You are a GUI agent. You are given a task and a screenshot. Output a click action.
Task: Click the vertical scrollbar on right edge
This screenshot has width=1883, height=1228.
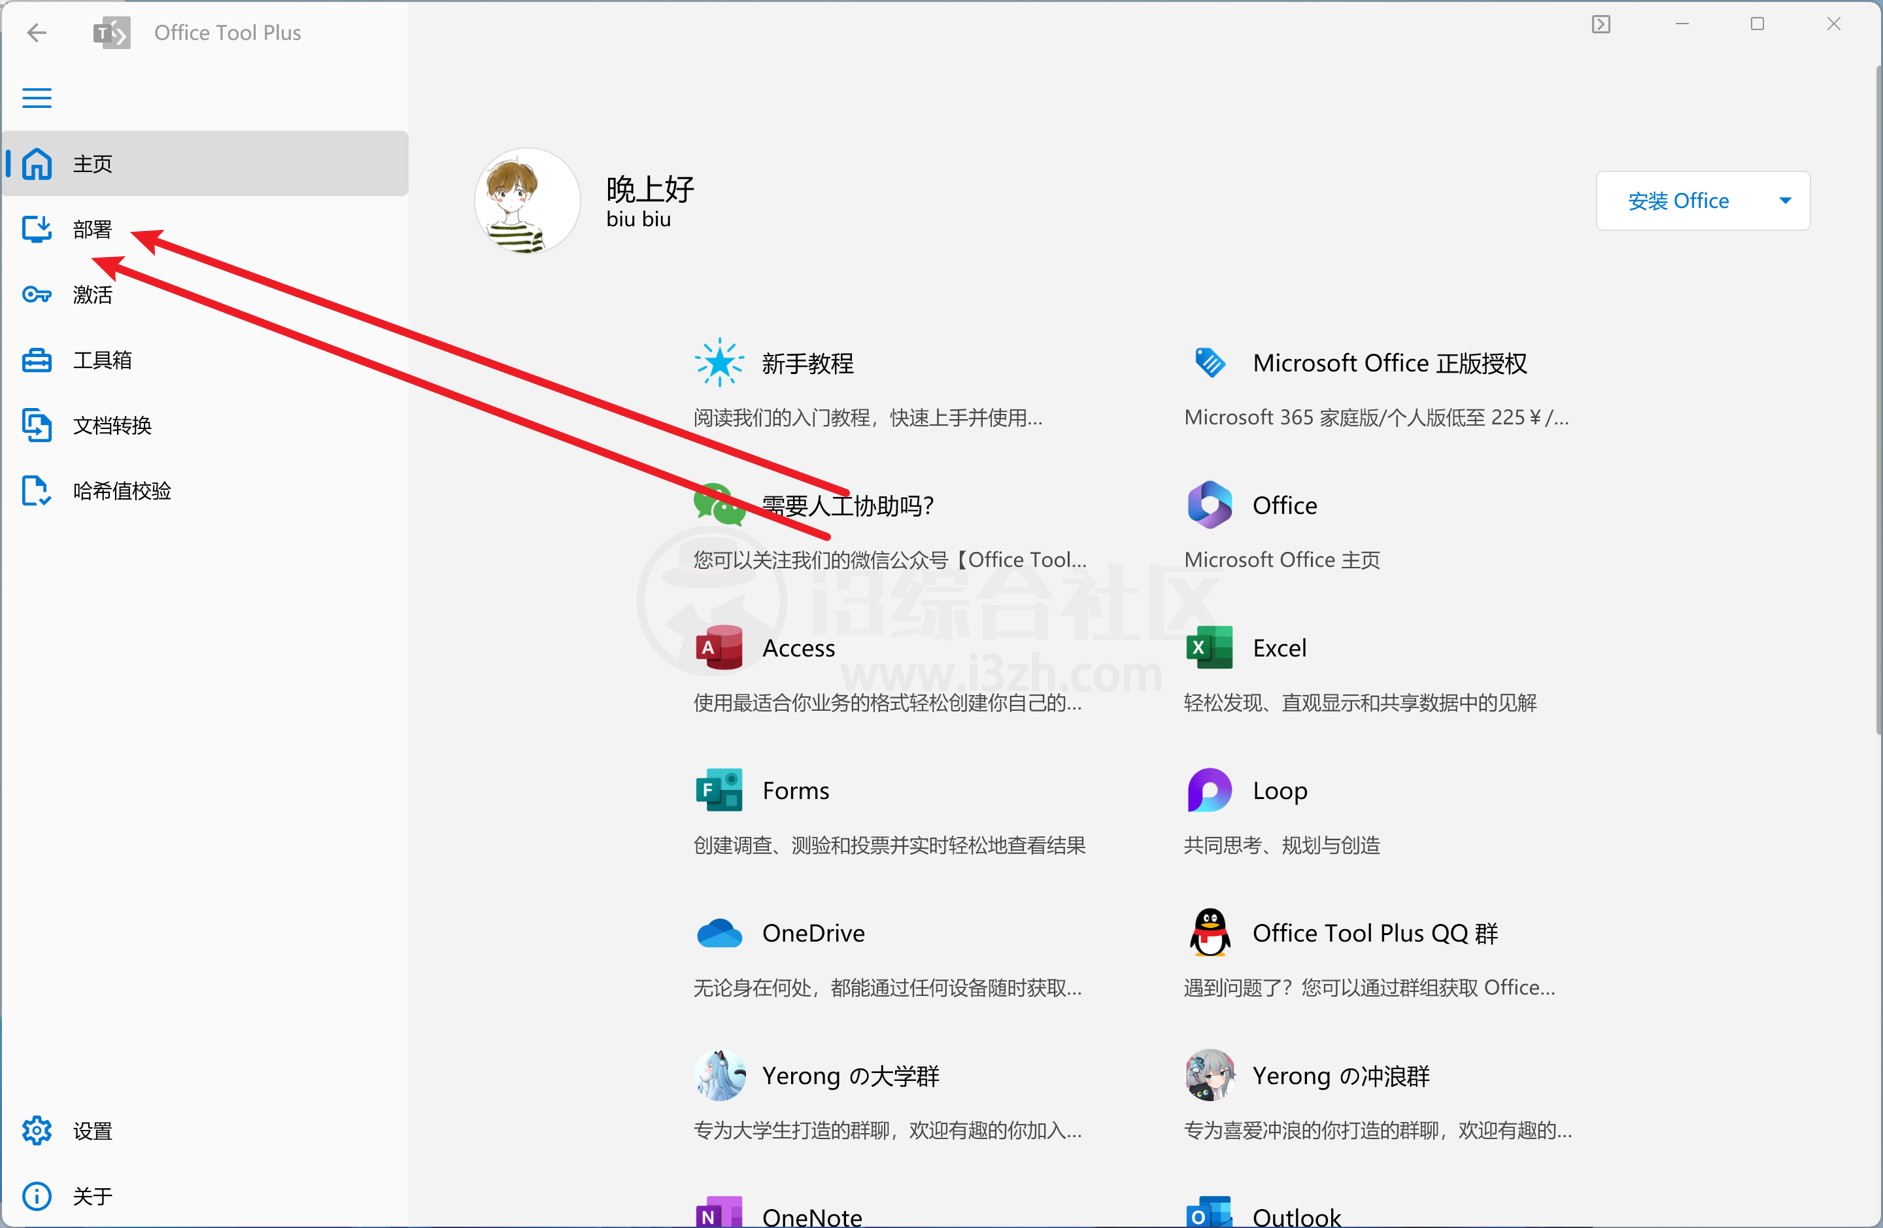1877,400
